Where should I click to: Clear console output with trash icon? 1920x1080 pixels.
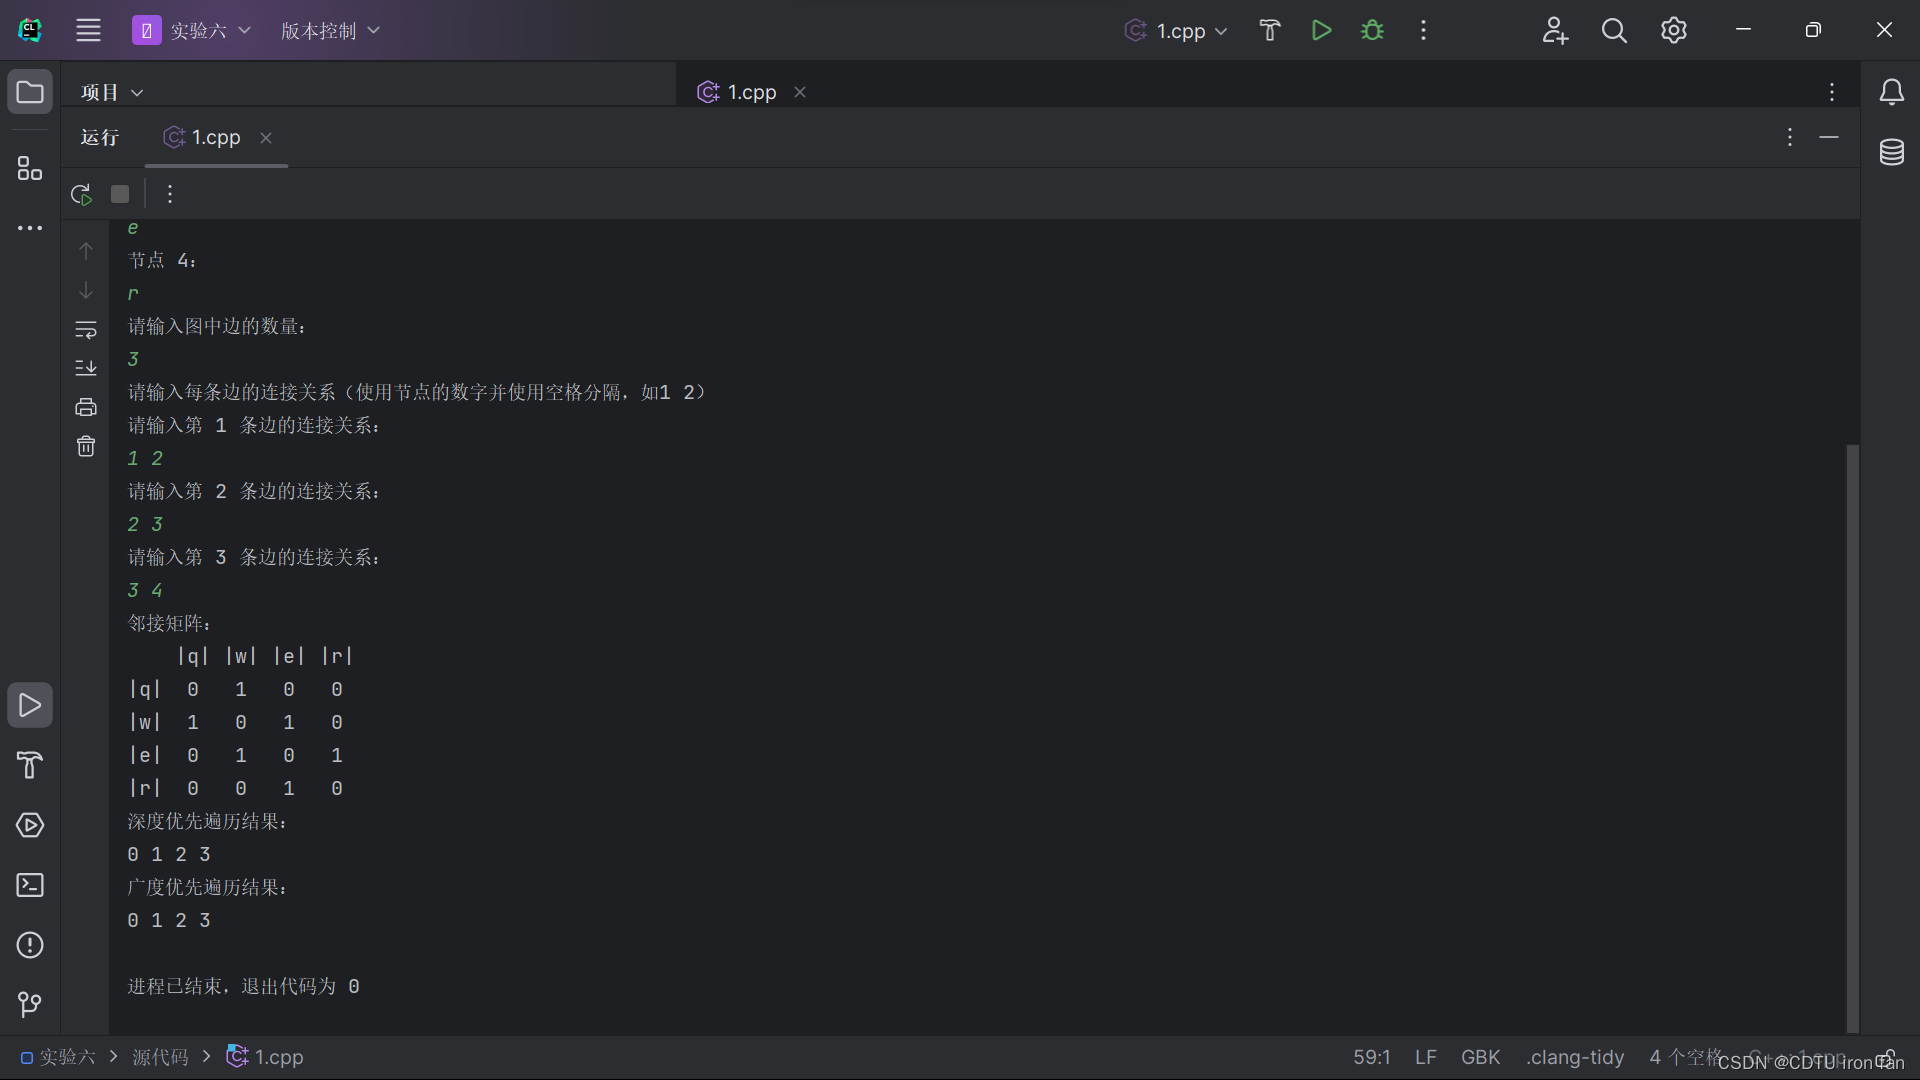click(x=86, y=446)
